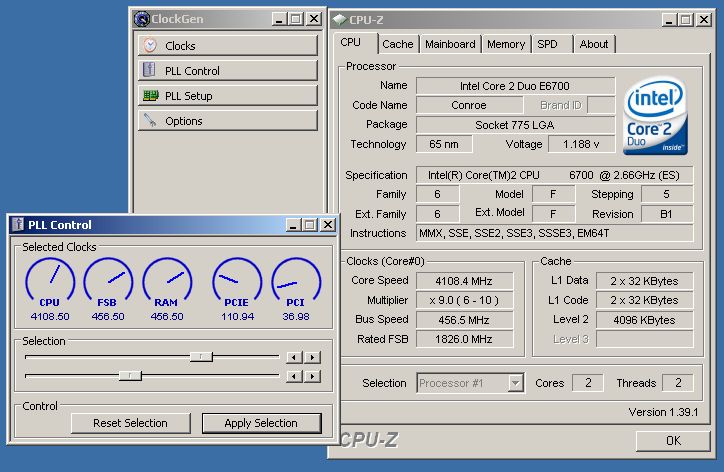Click the lower Selection slider thumb
The image size is (724, 472).
click(130, 375)
